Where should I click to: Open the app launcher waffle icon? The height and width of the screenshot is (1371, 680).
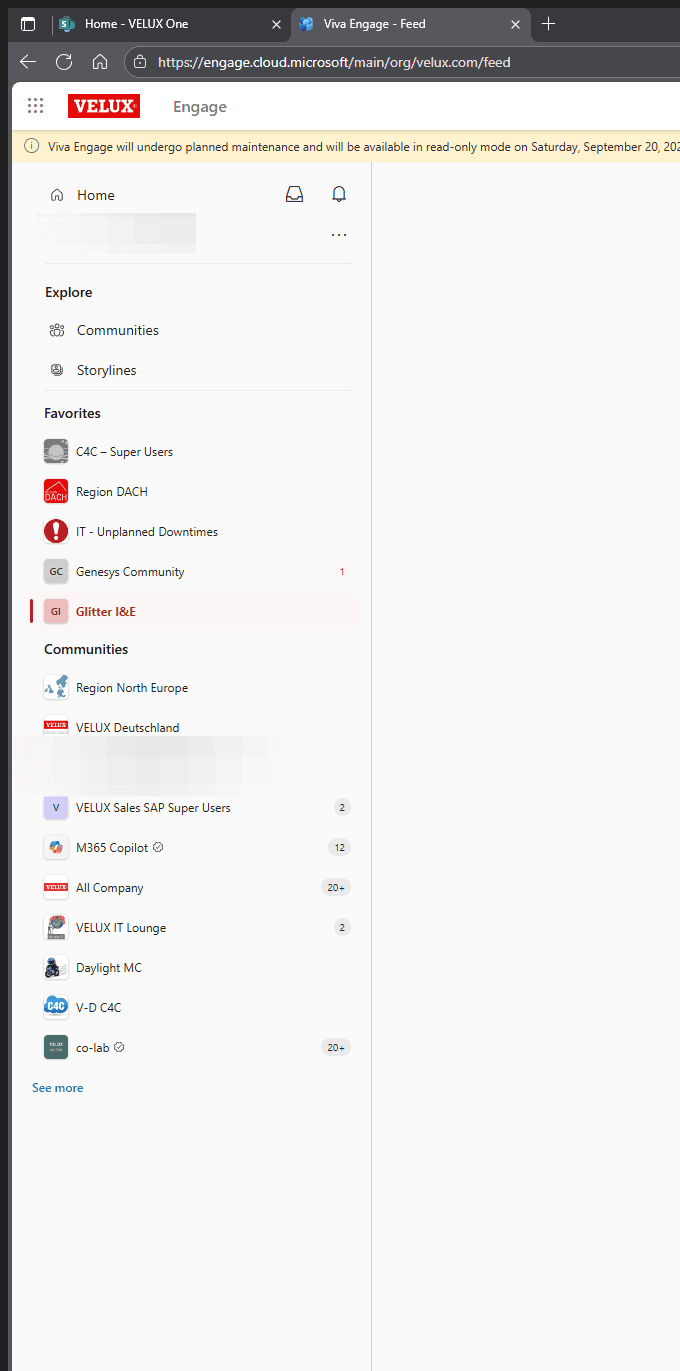tap(36, 106)
